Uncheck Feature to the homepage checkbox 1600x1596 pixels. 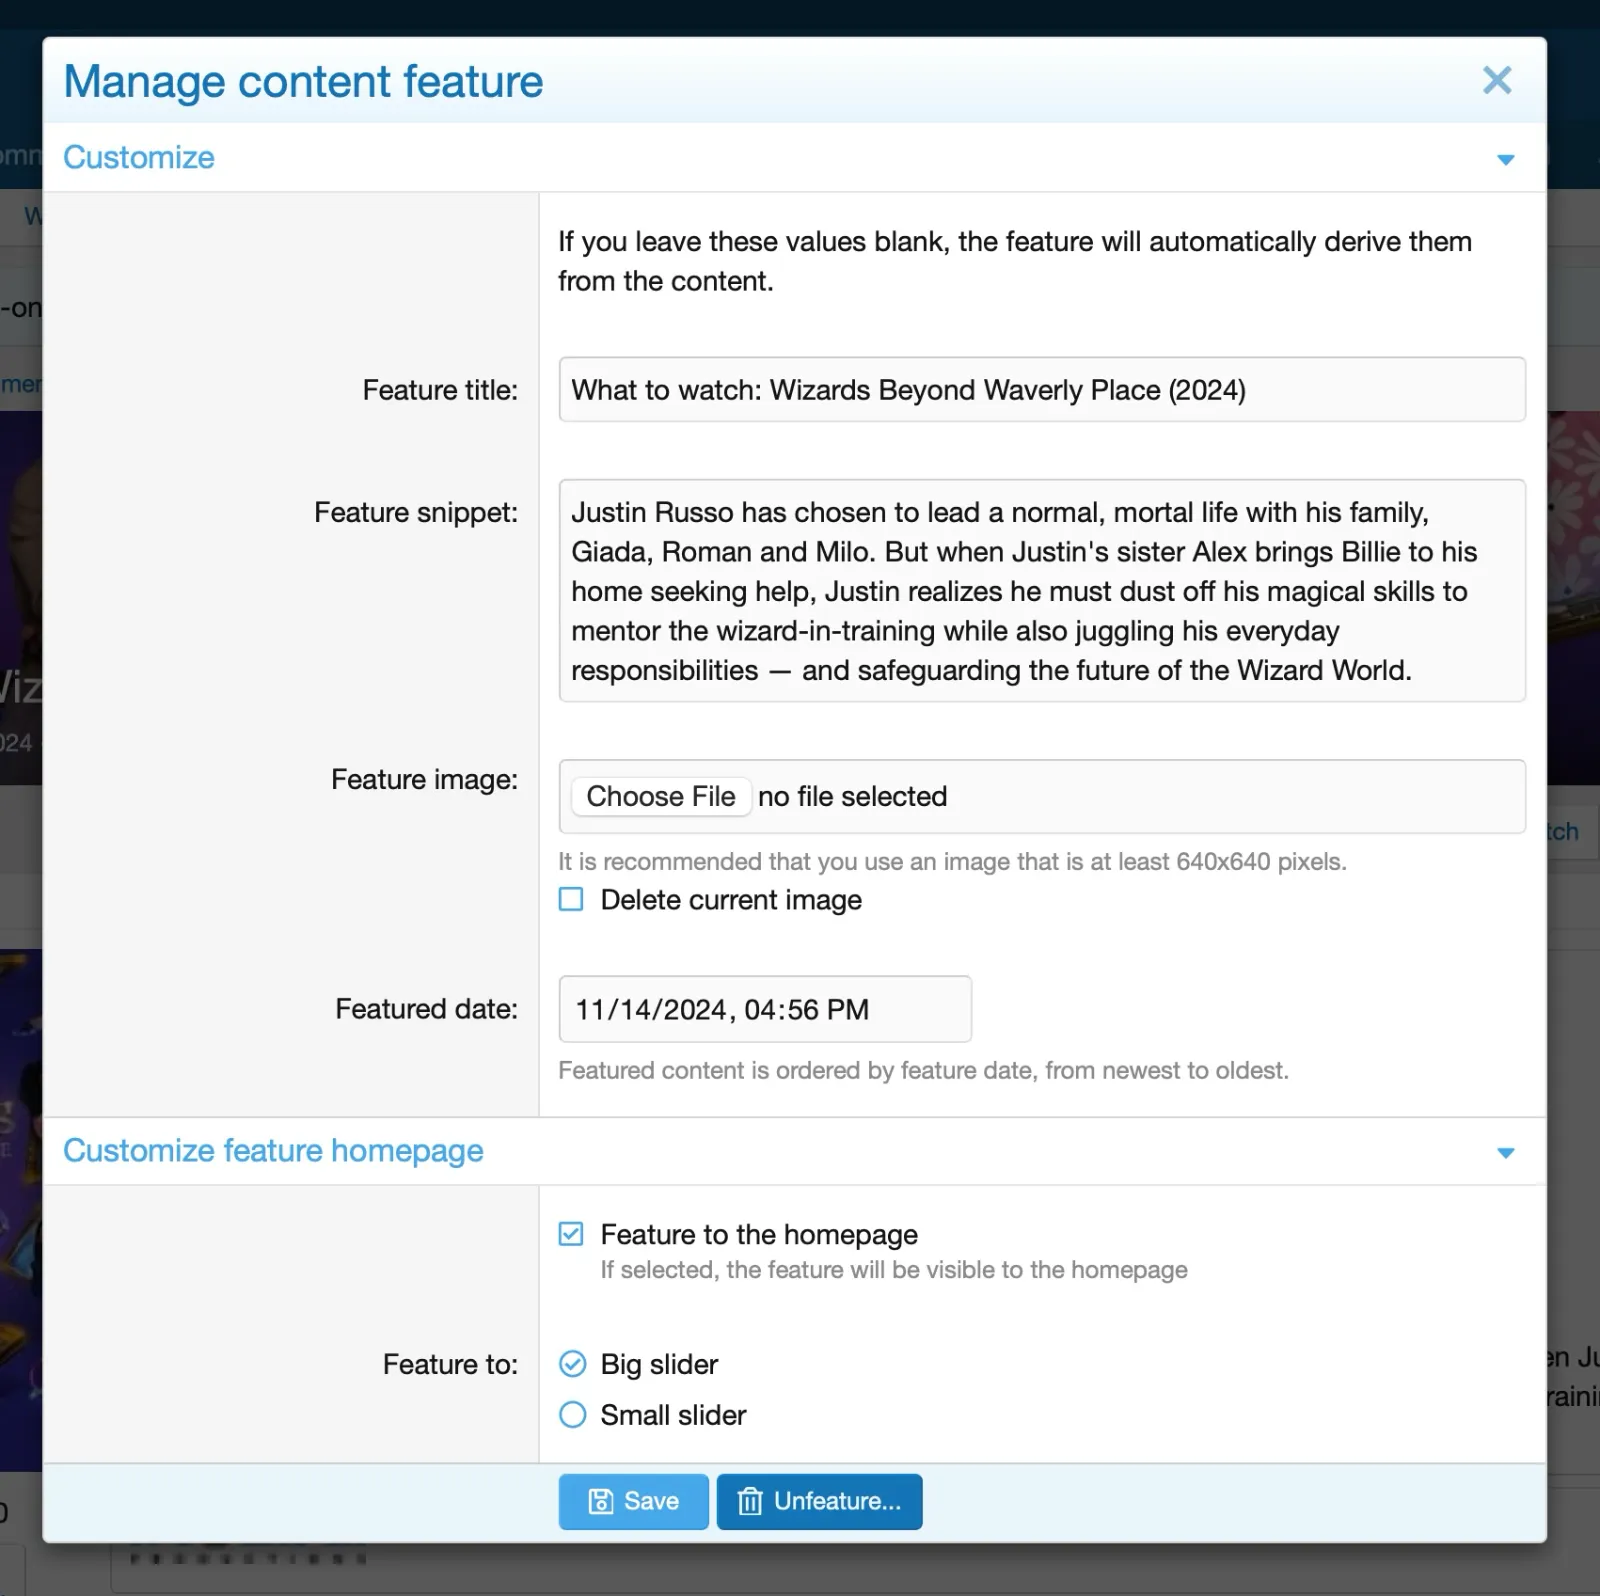pyautogui.click(x=571, y=1234)
